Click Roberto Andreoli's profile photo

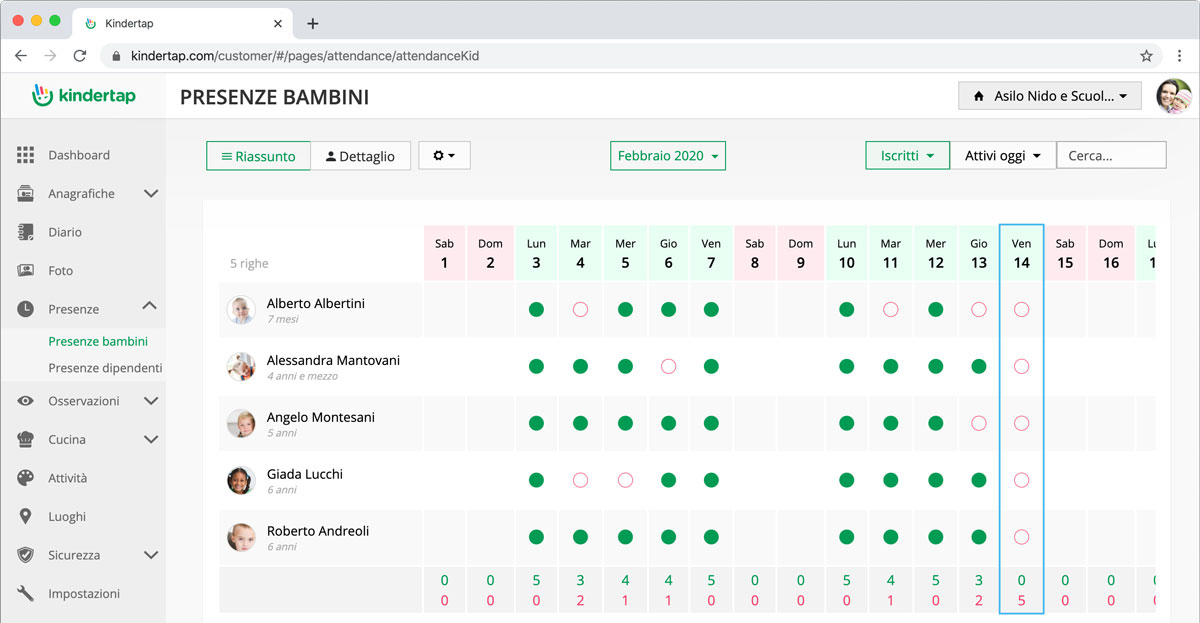(x=241, y=538)
